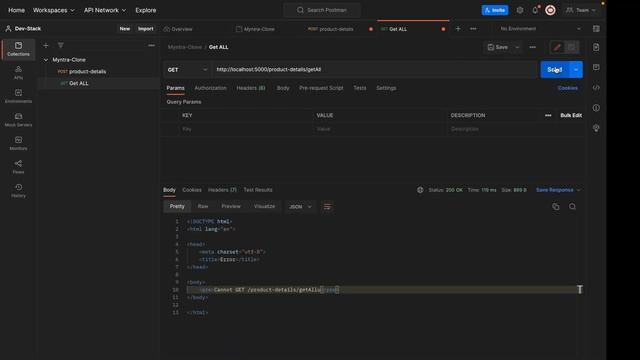View the Test Results tab

(x=258, y=190)
